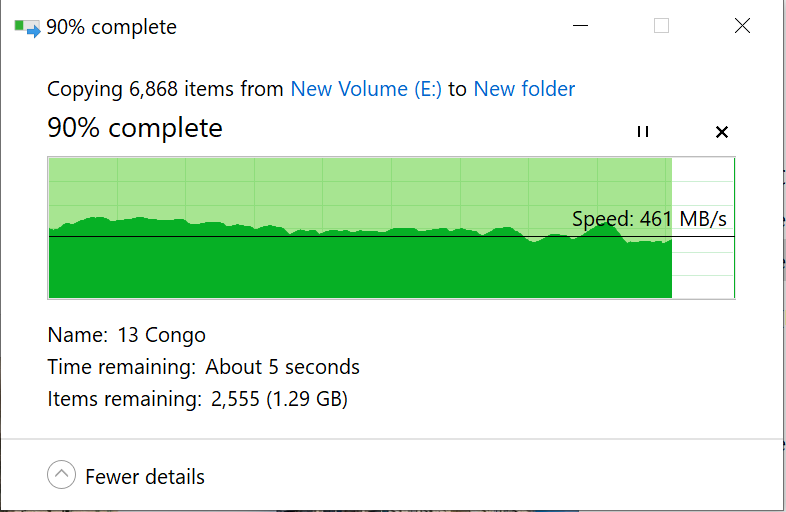The width and height of the screenshot is (786, 512).
Task: Click the copy dialog title bar icon
Action: click(27, 28)
